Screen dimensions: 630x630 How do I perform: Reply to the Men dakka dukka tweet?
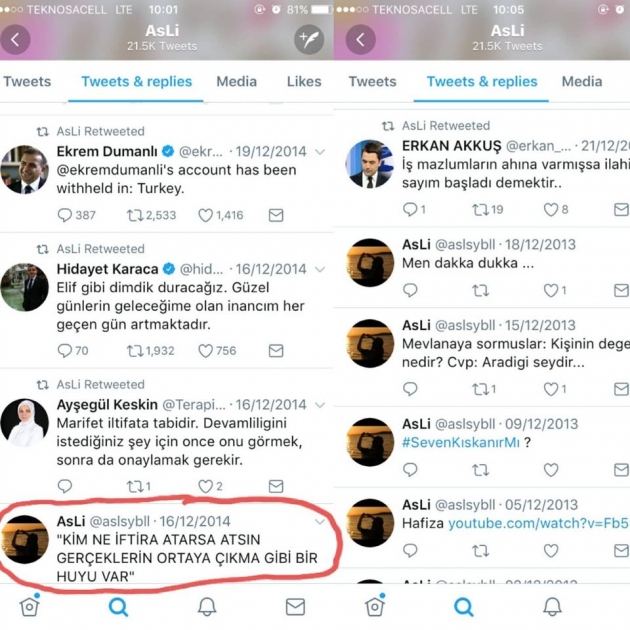coord(410,290)
